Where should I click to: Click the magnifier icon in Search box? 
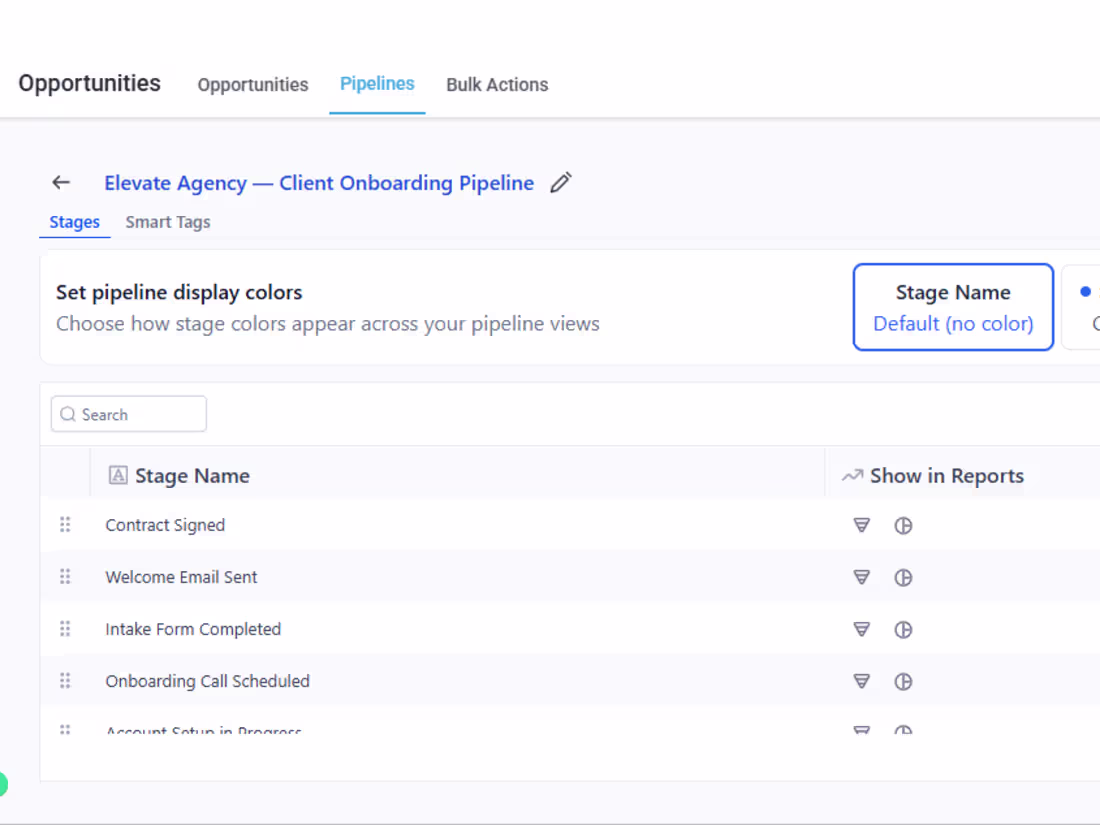coord(68,414)
